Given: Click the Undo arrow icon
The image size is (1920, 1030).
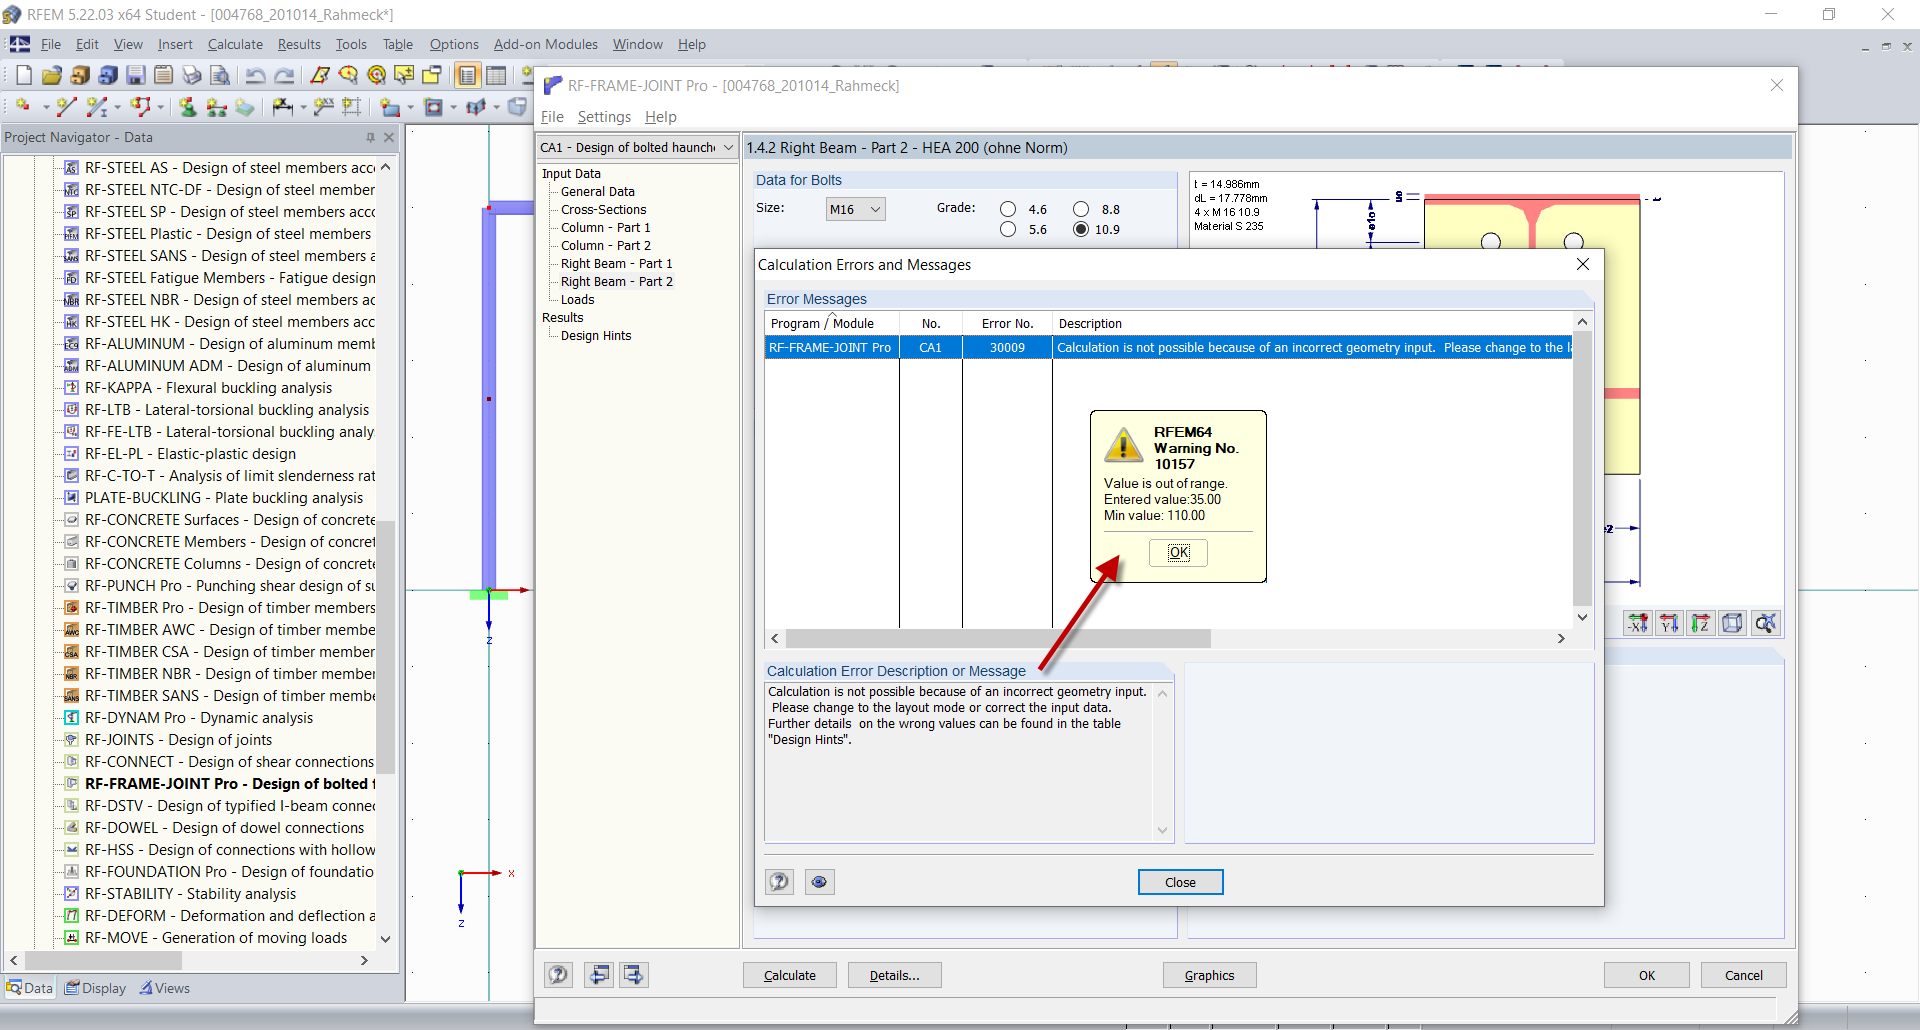Looking at the screenshot, I should [x=256, y=75].
